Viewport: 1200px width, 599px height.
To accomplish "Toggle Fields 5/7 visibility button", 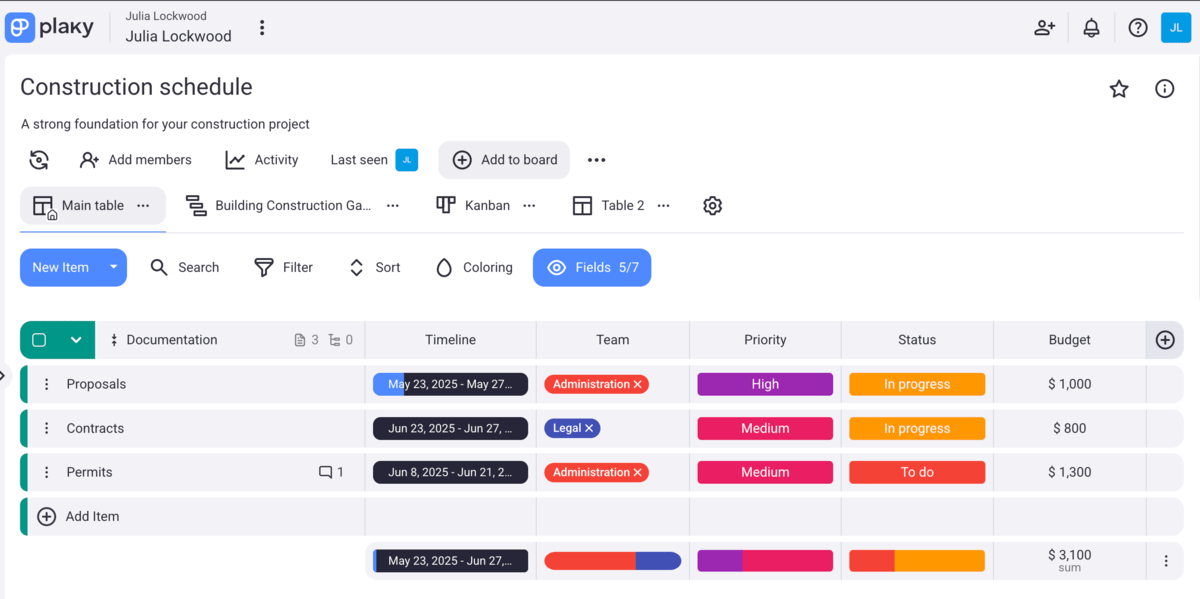I will tap(592, 268).
